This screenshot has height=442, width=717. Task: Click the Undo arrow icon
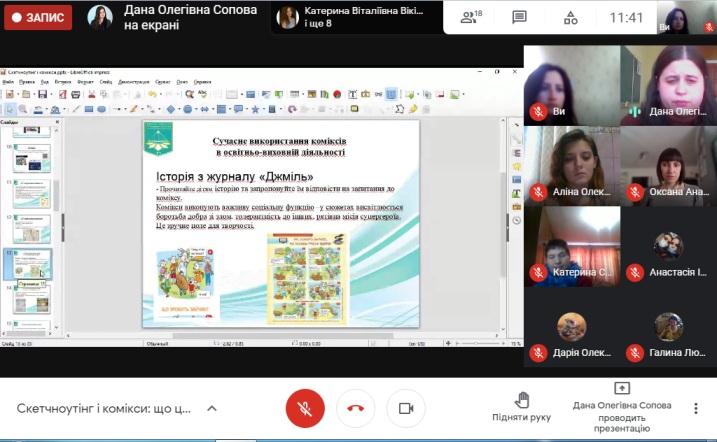pos(152,94)
